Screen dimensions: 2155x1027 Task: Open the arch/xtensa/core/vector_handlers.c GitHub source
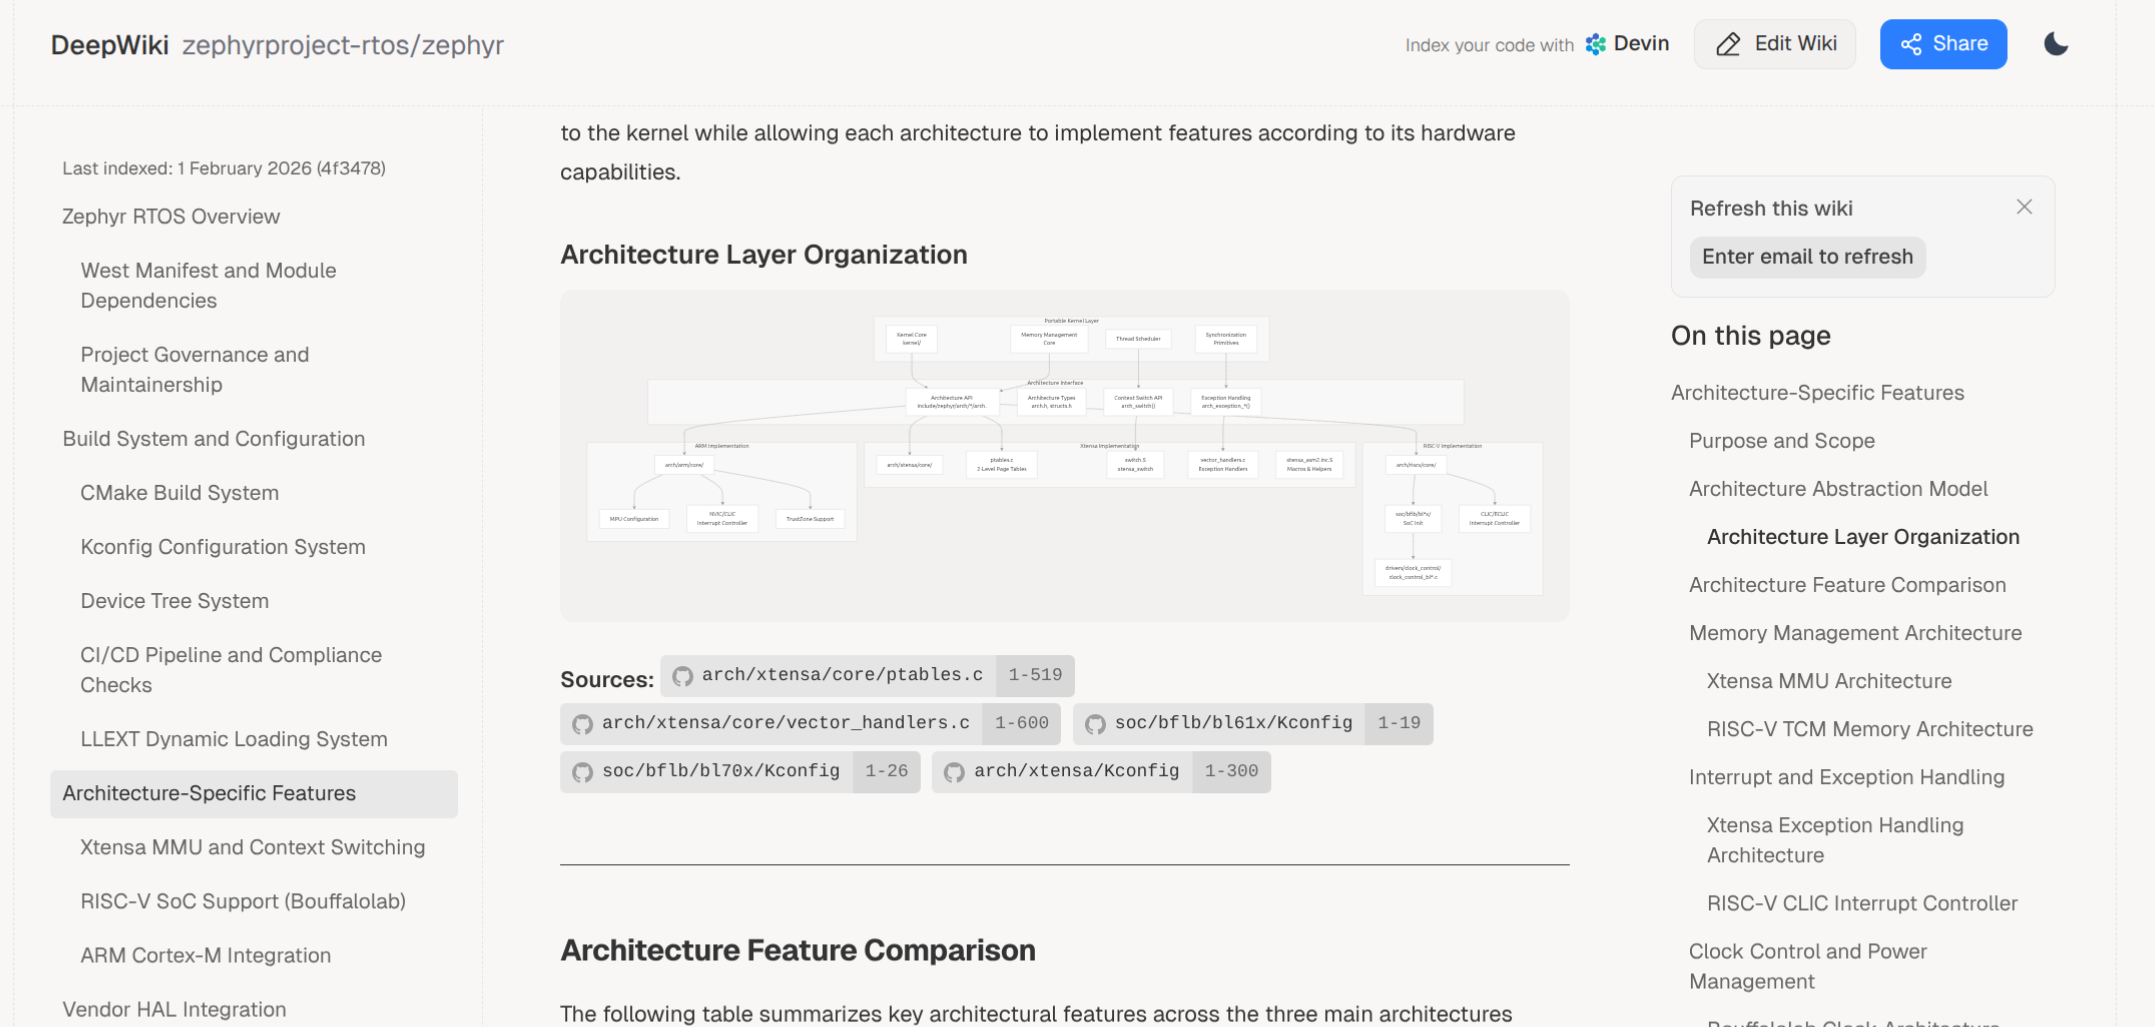click(785, 723)
